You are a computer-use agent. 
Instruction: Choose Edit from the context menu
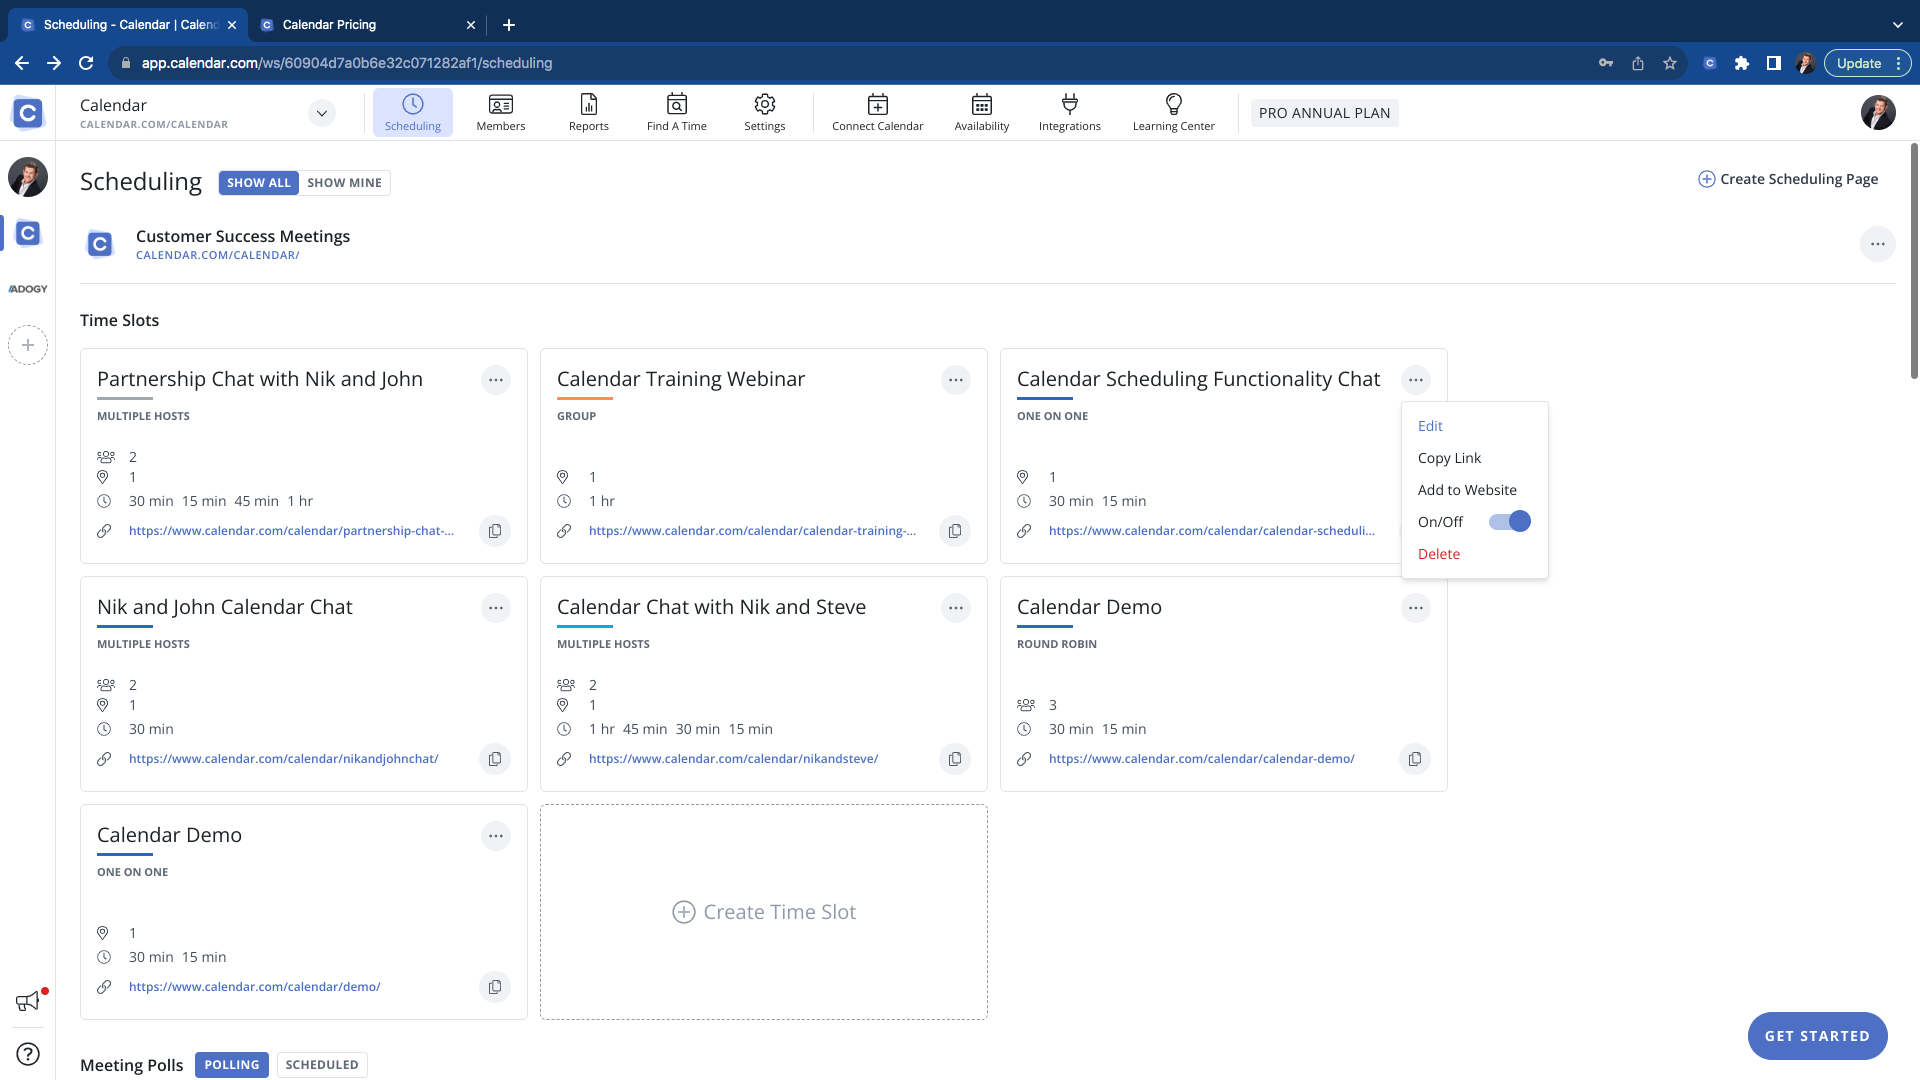(x=1430, y=426)
